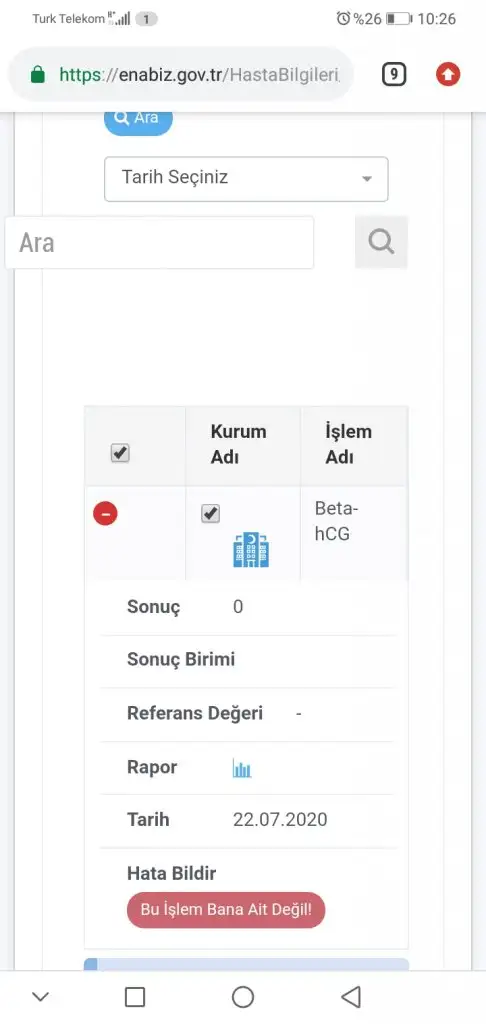Image resolution: width=486 pixels, height=1024 pixels.
Task: Open recent apps square icon
Action: (135, 997)
